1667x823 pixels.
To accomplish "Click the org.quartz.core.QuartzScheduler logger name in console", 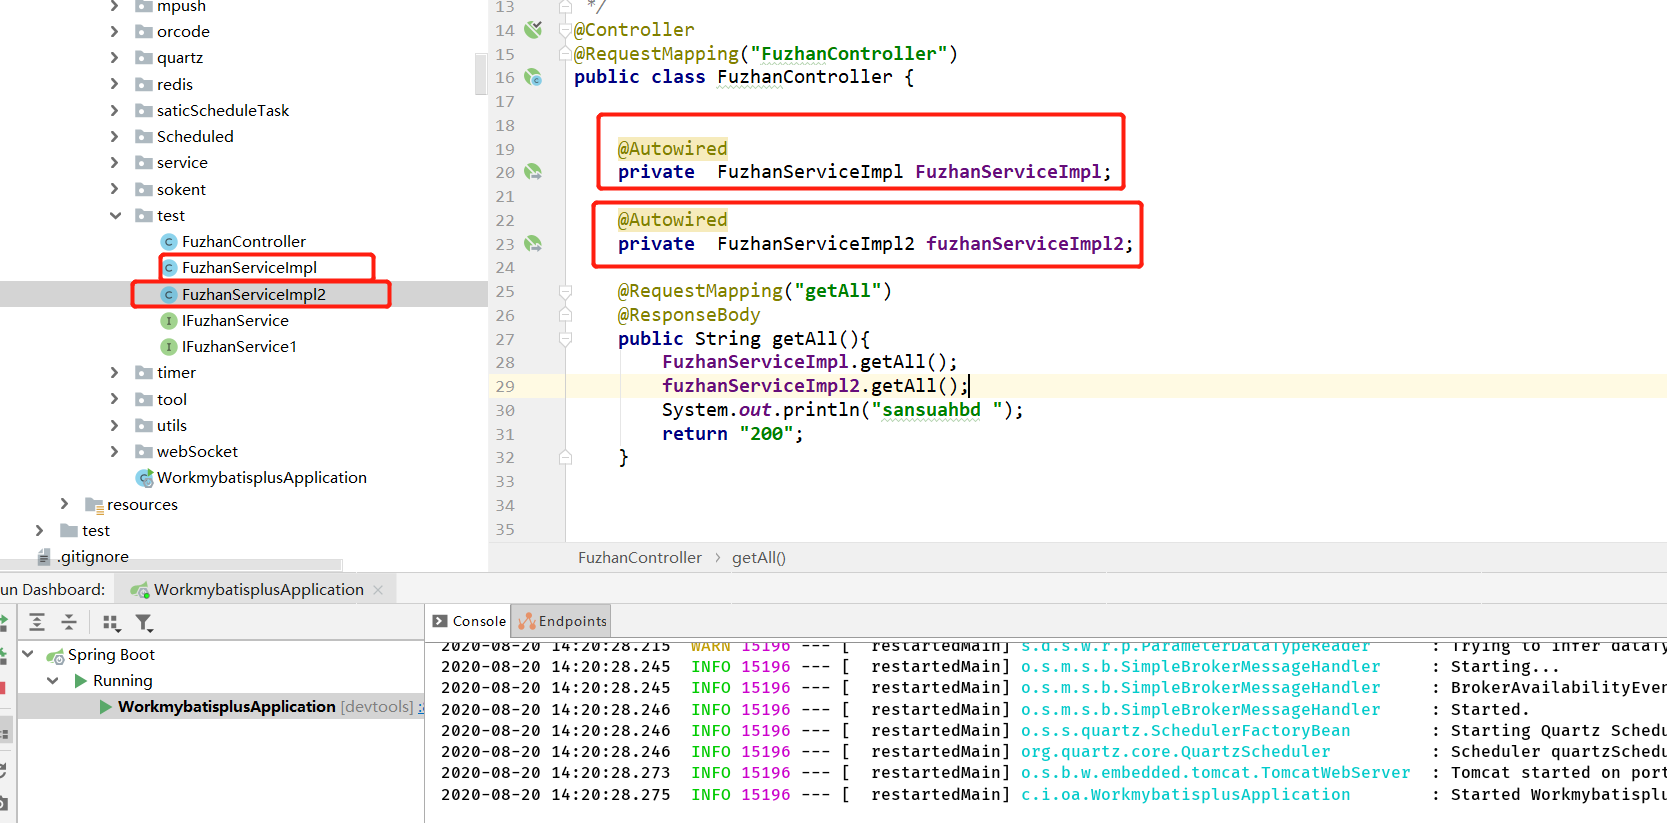I will (x=1175, y=751).
